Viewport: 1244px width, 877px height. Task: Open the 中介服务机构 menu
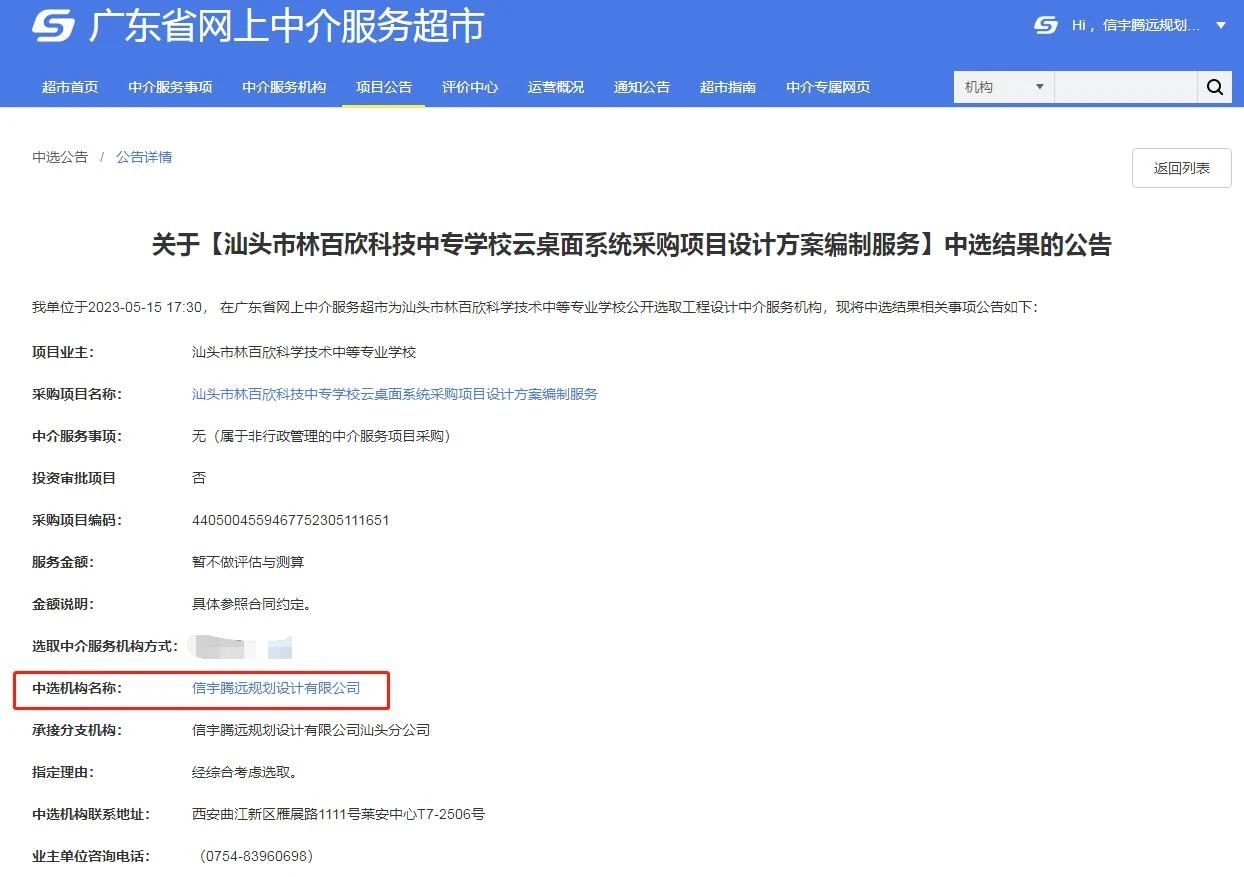coord(283,87)
